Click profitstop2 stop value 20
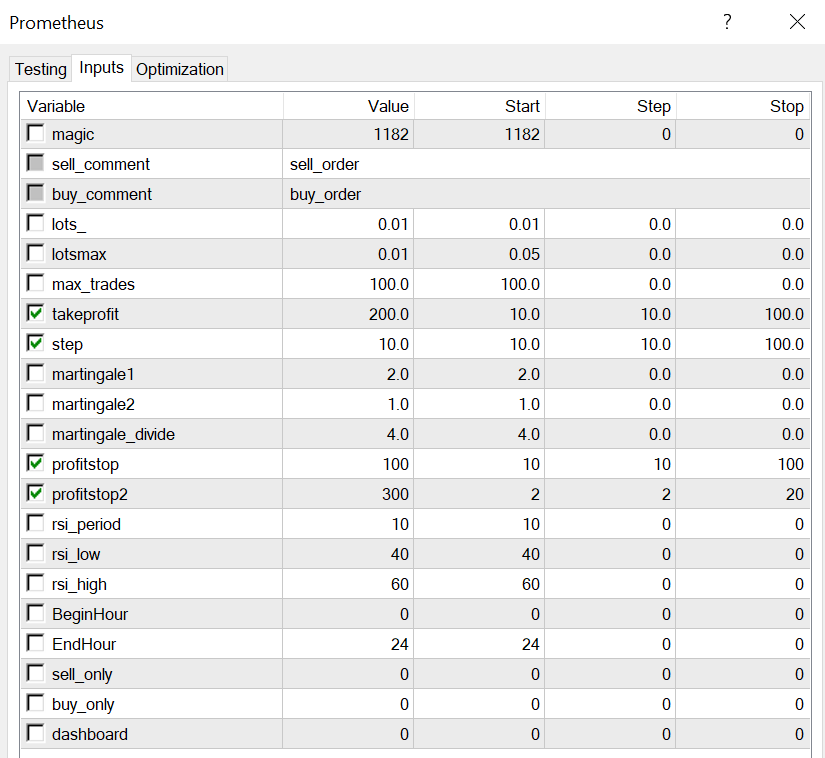The height and width of the screenshot is (758, 825). [743, 494]
